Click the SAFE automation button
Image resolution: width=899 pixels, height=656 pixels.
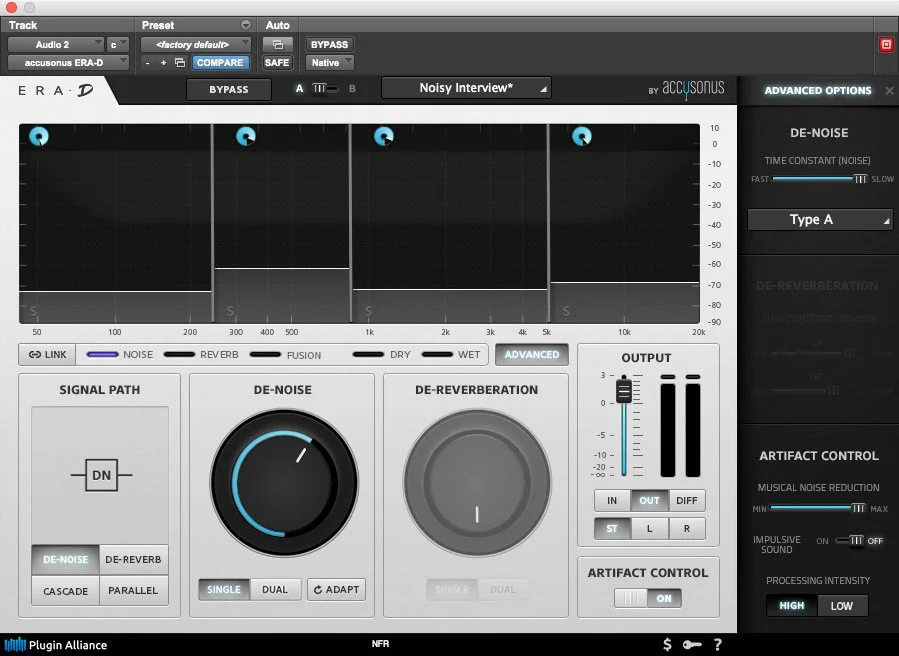[x=277, y=63]
